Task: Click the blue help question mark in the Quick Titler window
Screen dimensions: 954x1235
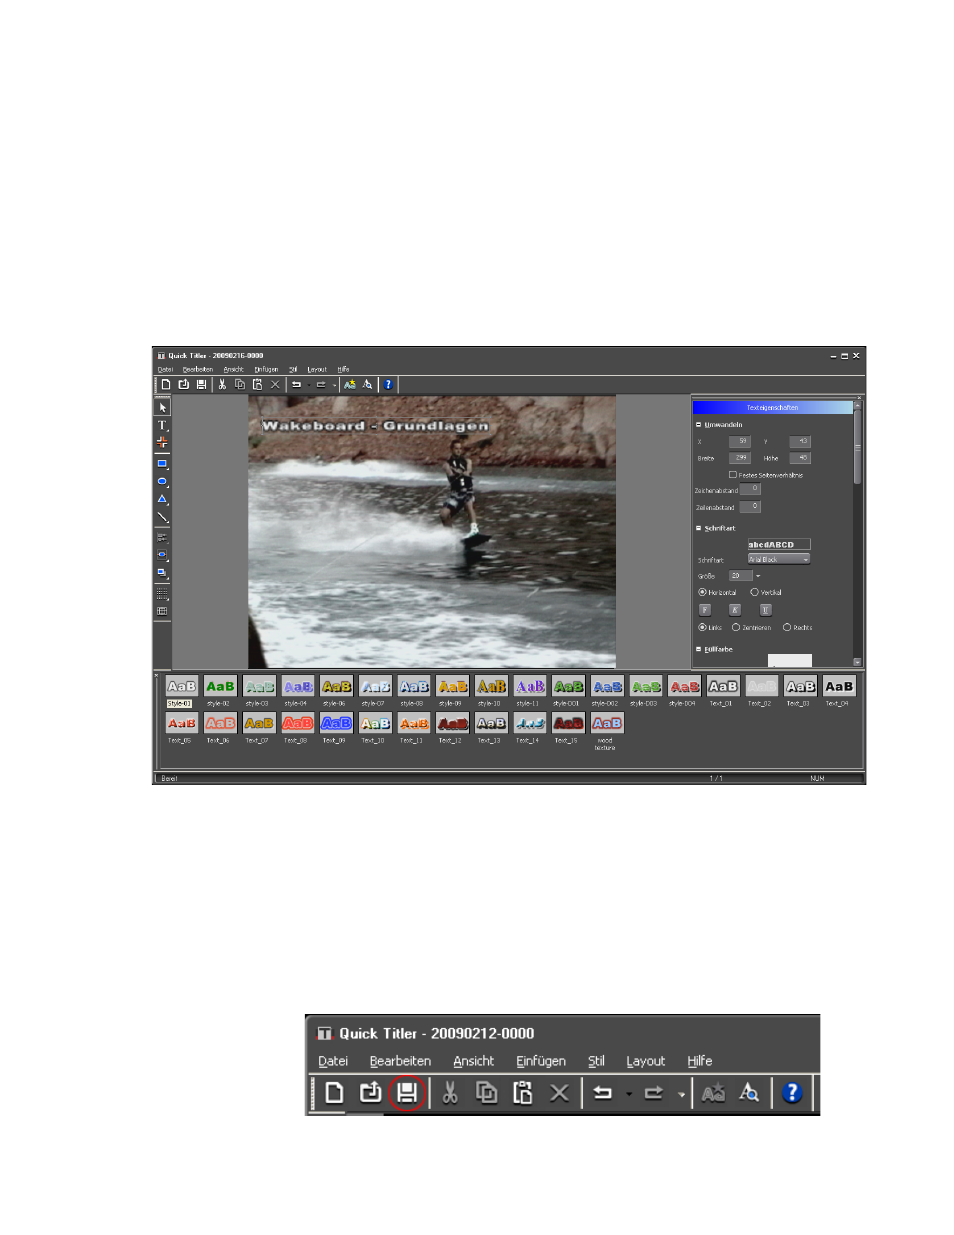Action: [389, 384]
